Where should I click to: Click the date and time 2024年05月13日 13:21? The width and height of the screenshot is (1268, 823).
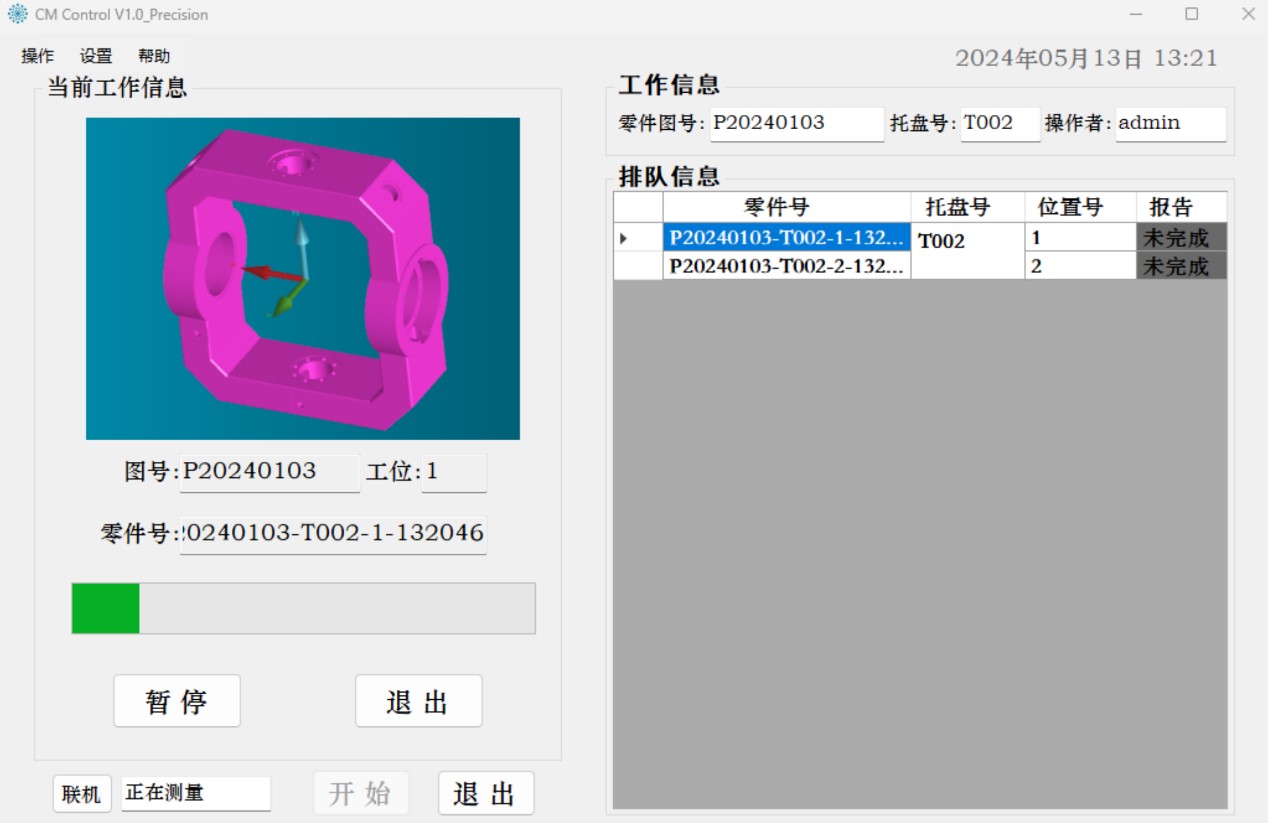(x=1086, y=59)
